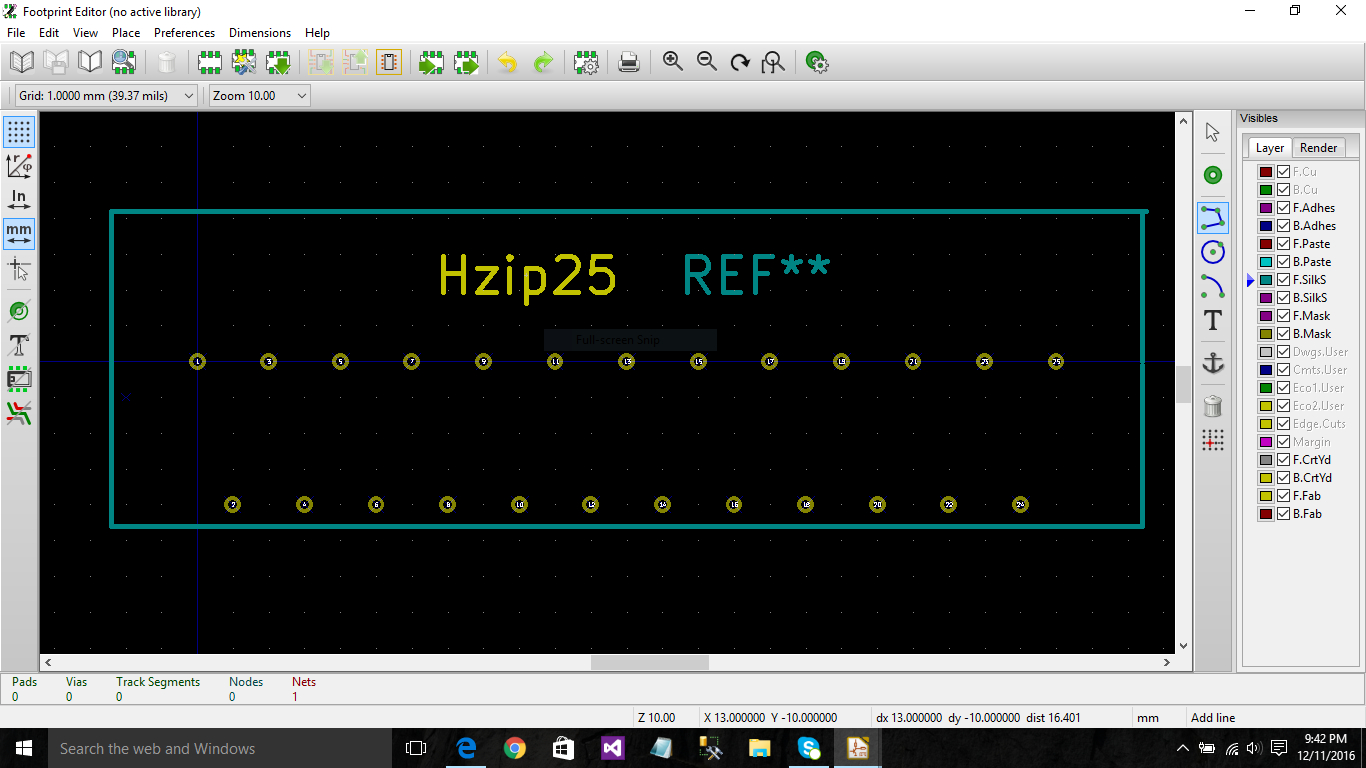Screen dimensions: 1366x768
Task: Toggle high contrast display mode
Action: [x=19, y=413]
